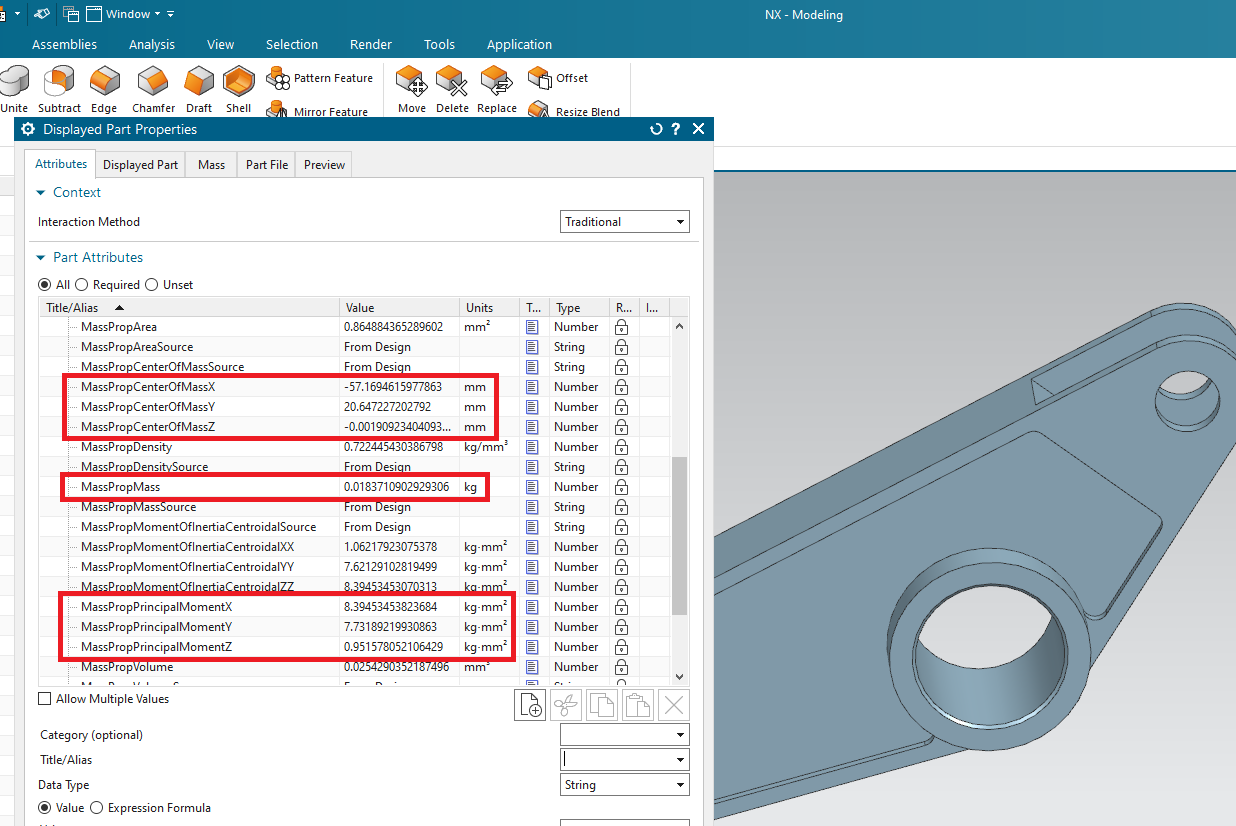
Task: Switch to the Mass tab
Action: pos(211,165)
